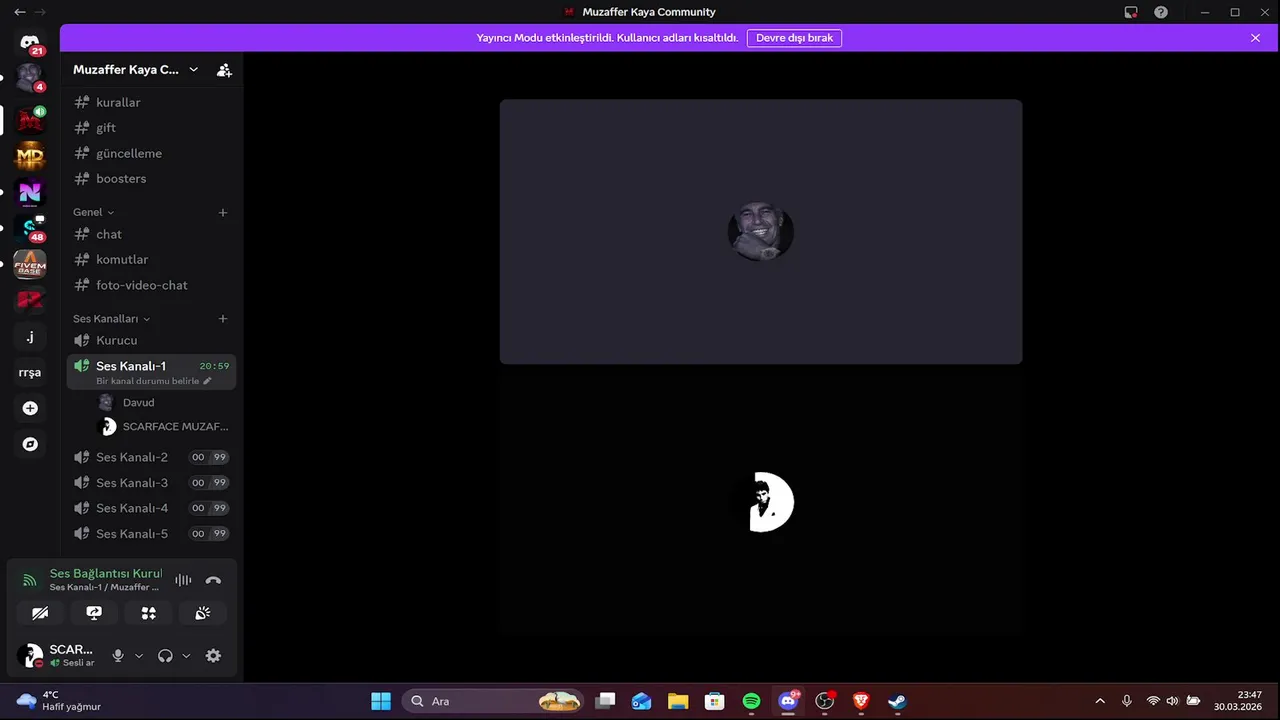Open microphone input options arrow

pos(139,656)
